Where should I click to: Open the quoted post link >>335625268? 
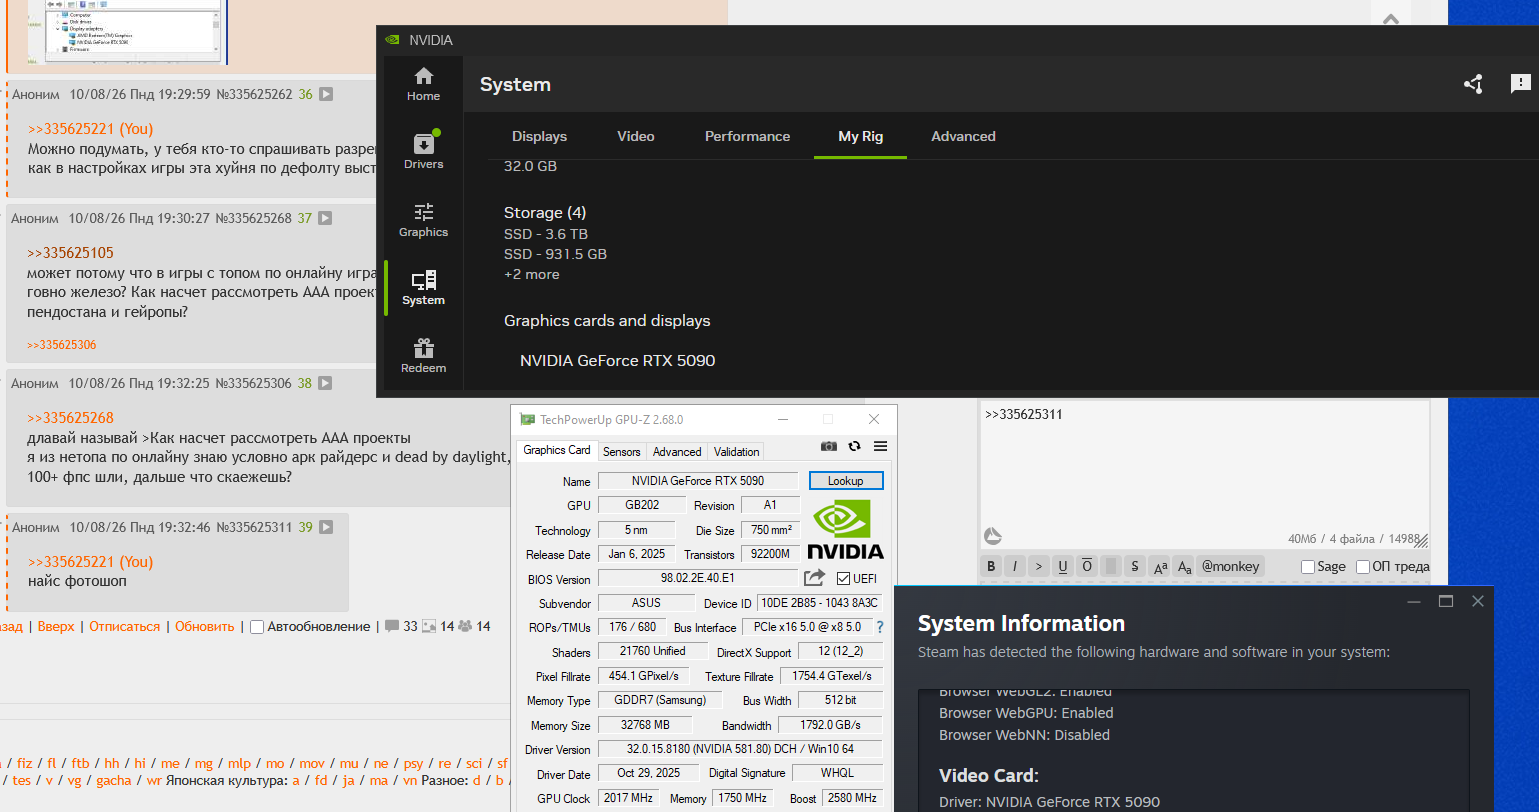[70, 418]
